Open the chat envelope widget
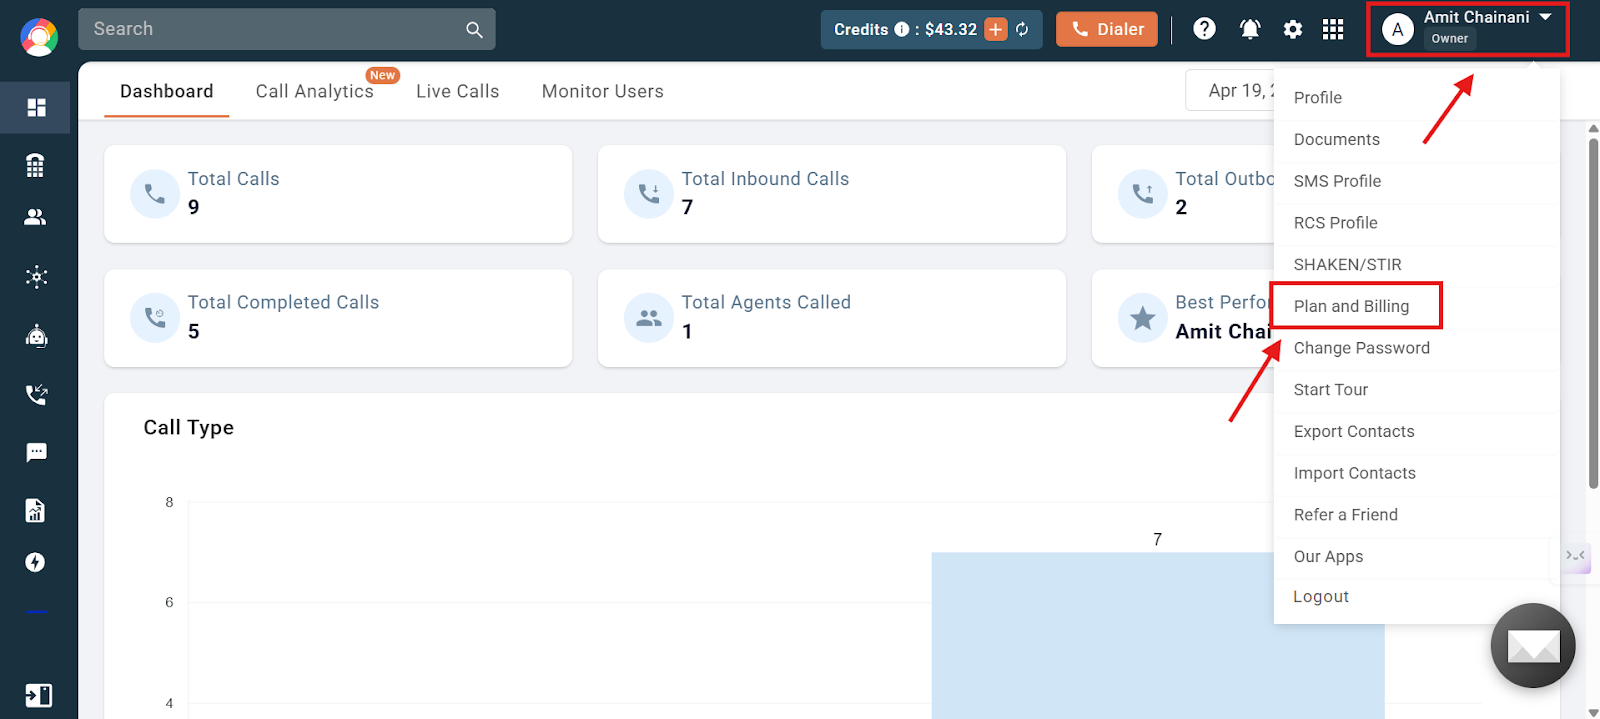Viewport: 1600px width, 719px height. tap(1533, 646)
